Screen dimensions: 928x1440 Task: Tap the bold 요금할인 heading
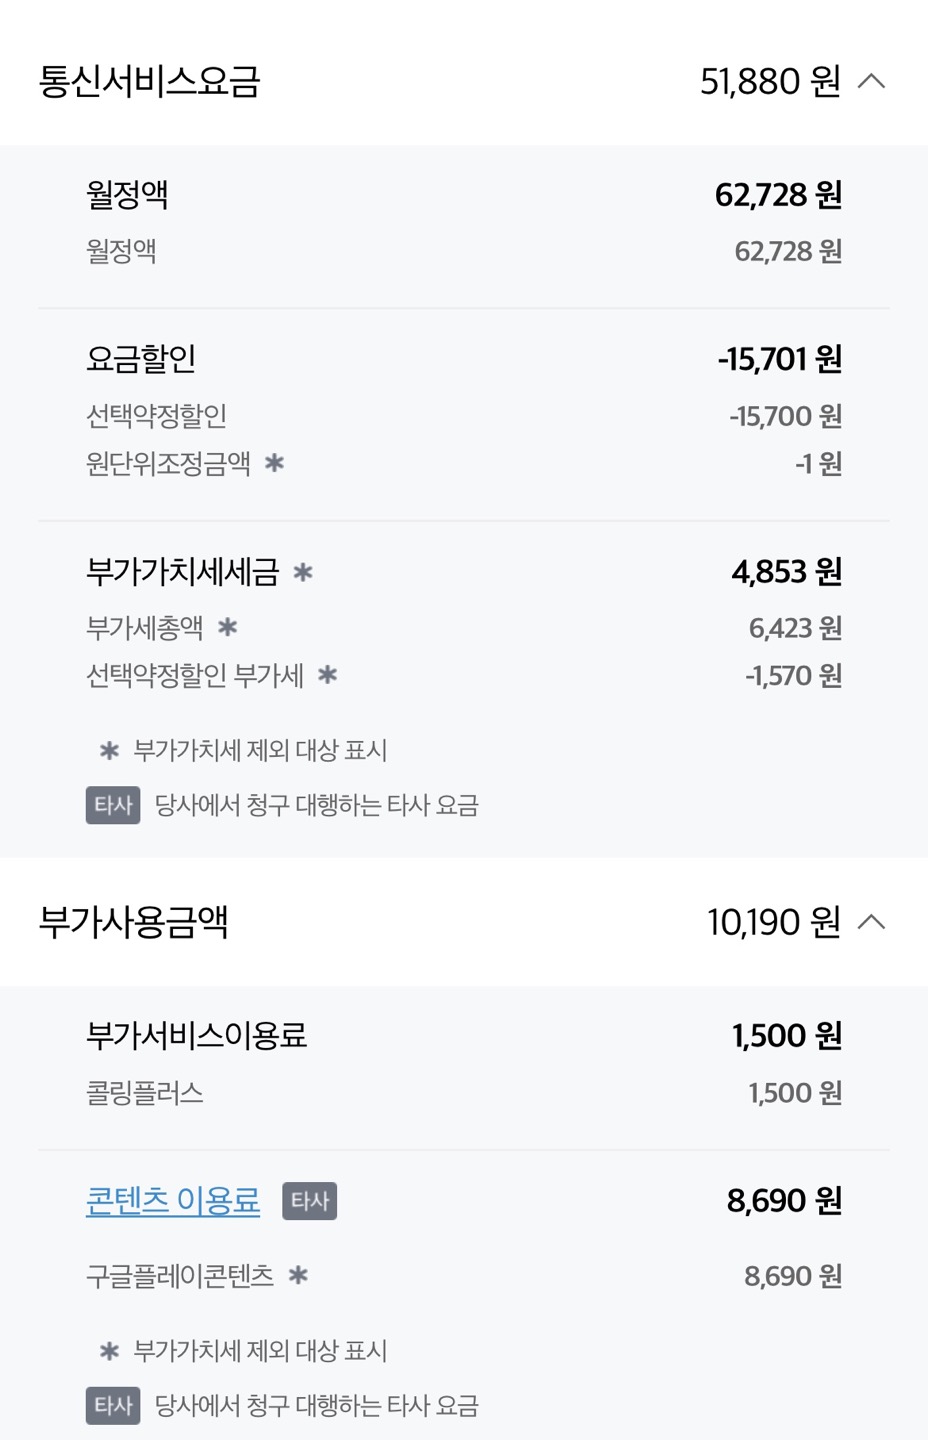click(x=141, y=358)
